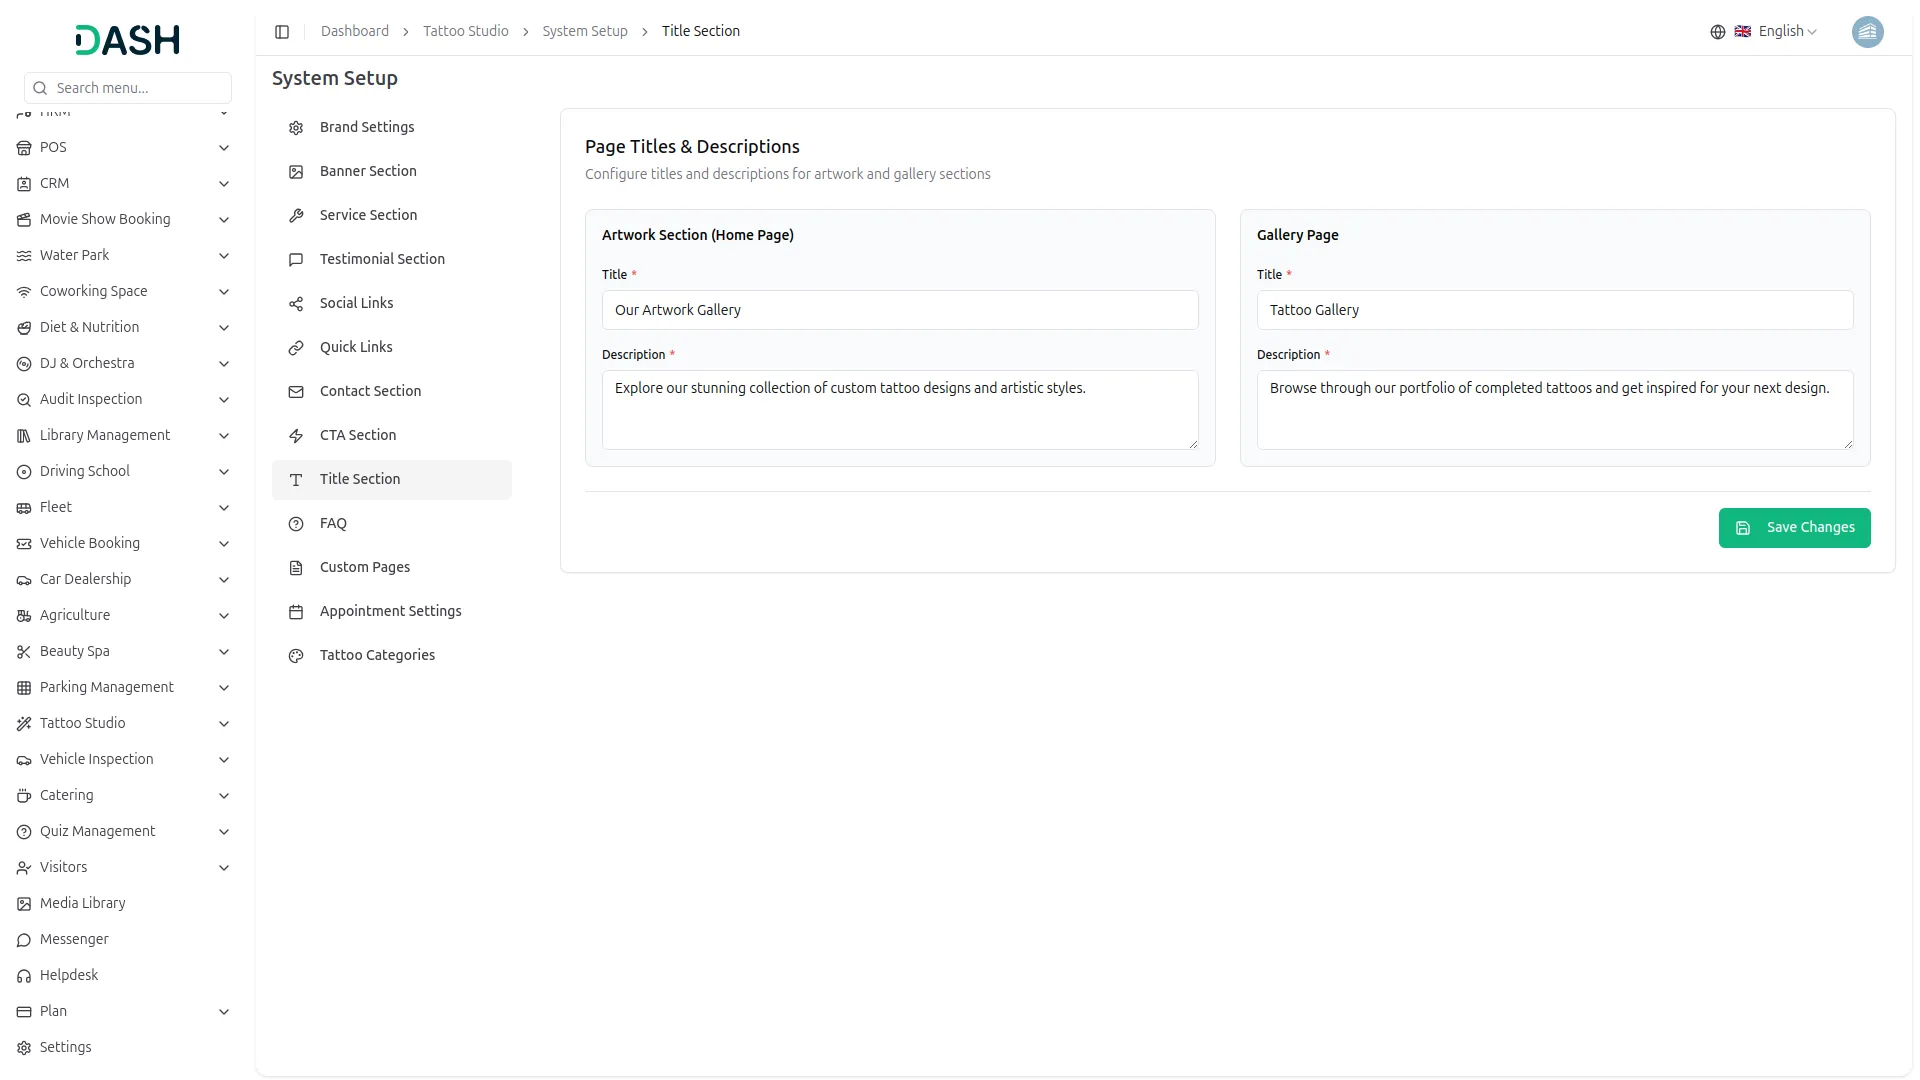This screenshot has width=1920, height=1080.
Task: Click the Messenger chat icon in sidebar
Action: tap(24, 940)
